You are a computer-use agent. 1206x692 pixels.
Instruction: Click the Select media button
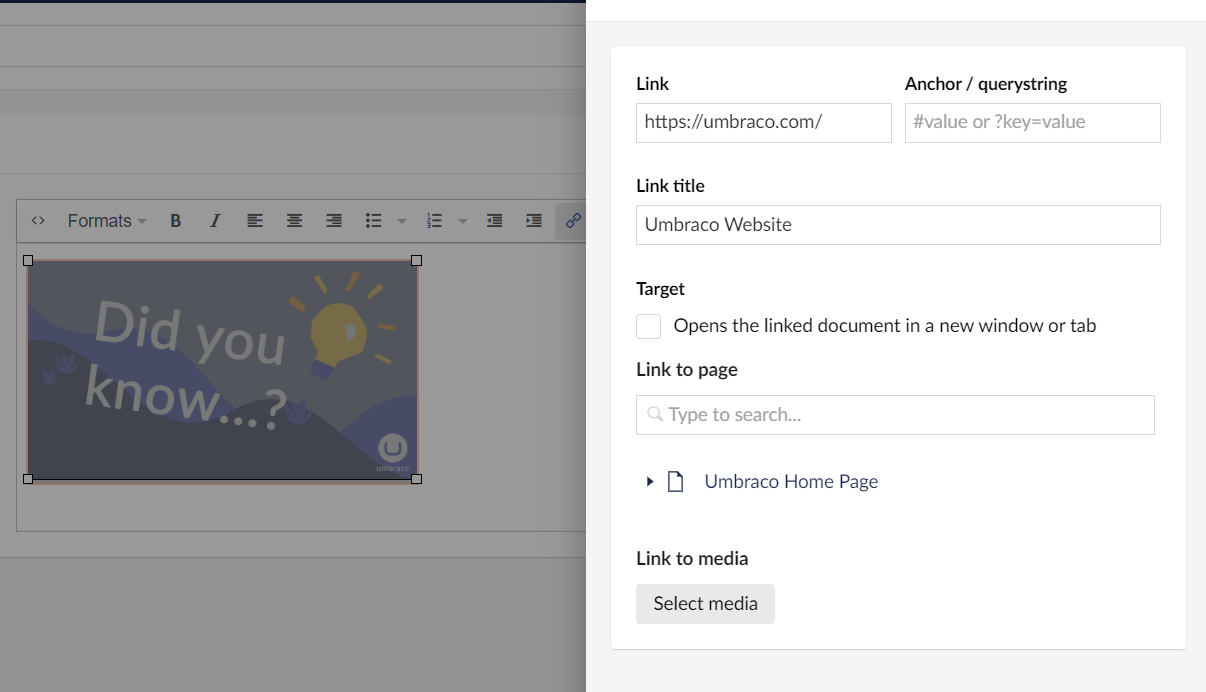tap(705, 603)
